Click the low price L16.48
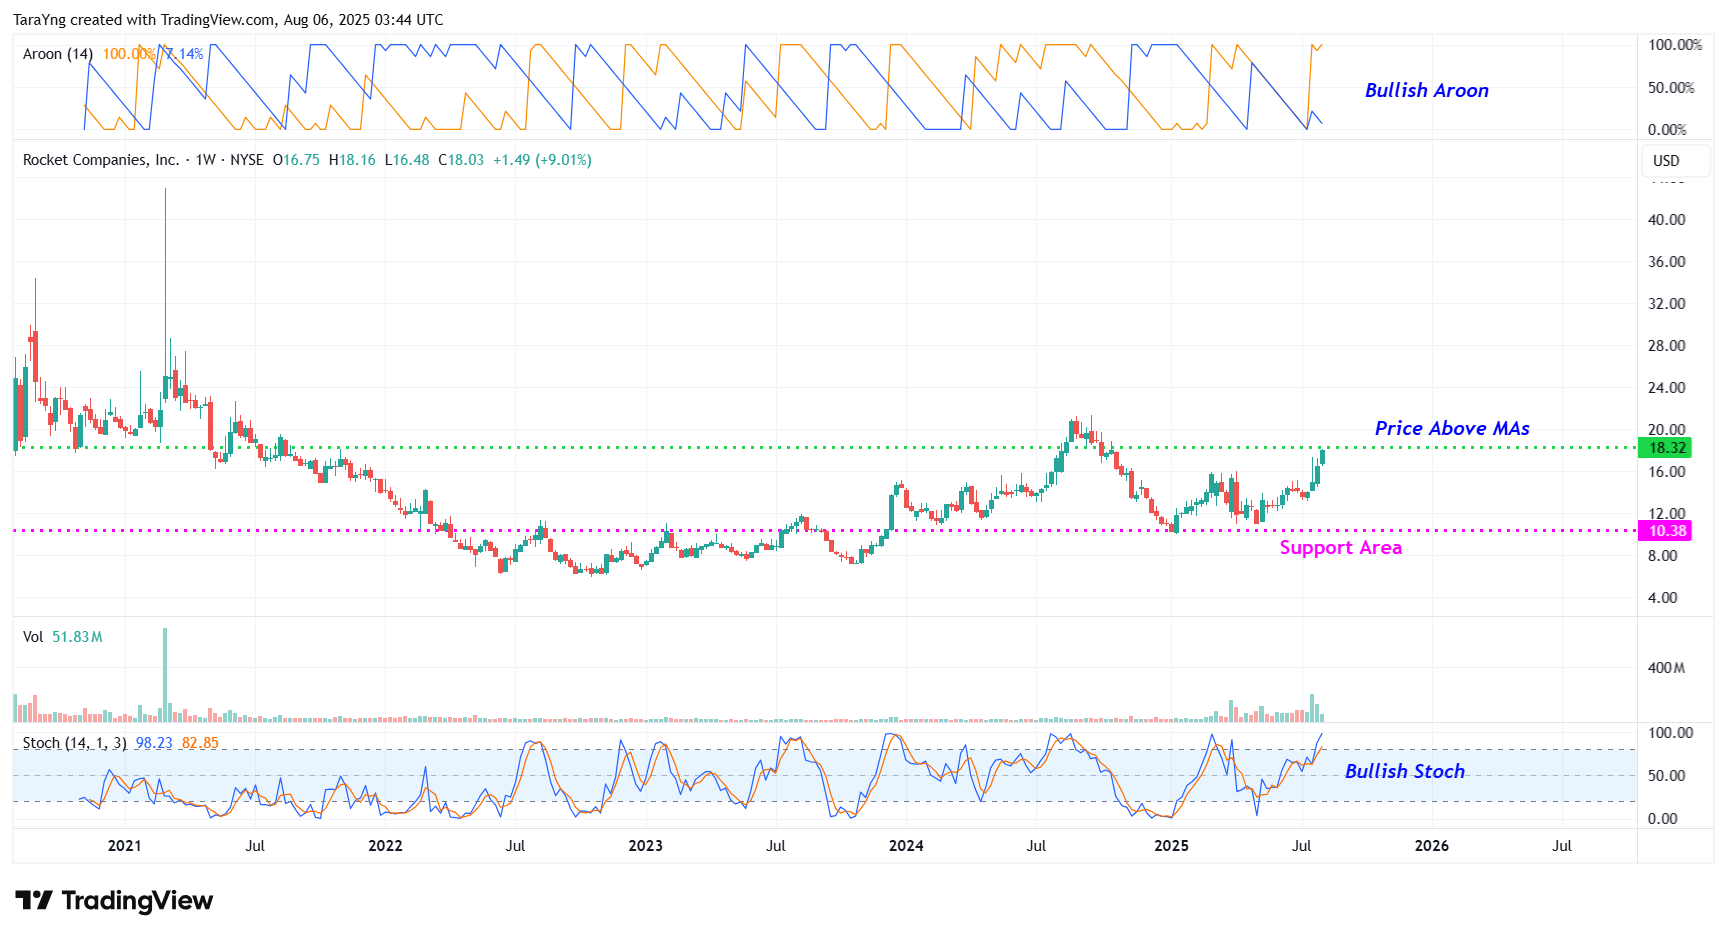Screen dimensions: 1727x938 407,160
